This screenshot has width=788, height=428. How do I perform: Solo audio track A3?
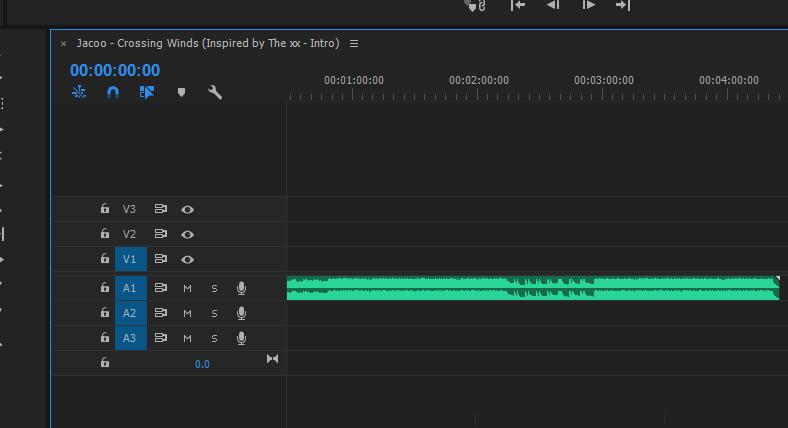[x=214, y=338]
